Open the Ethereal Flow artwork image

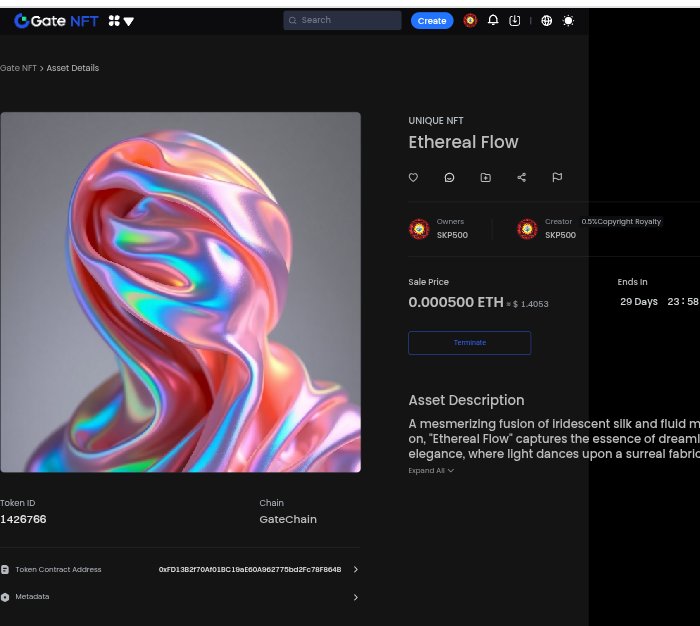click(180, 292)
